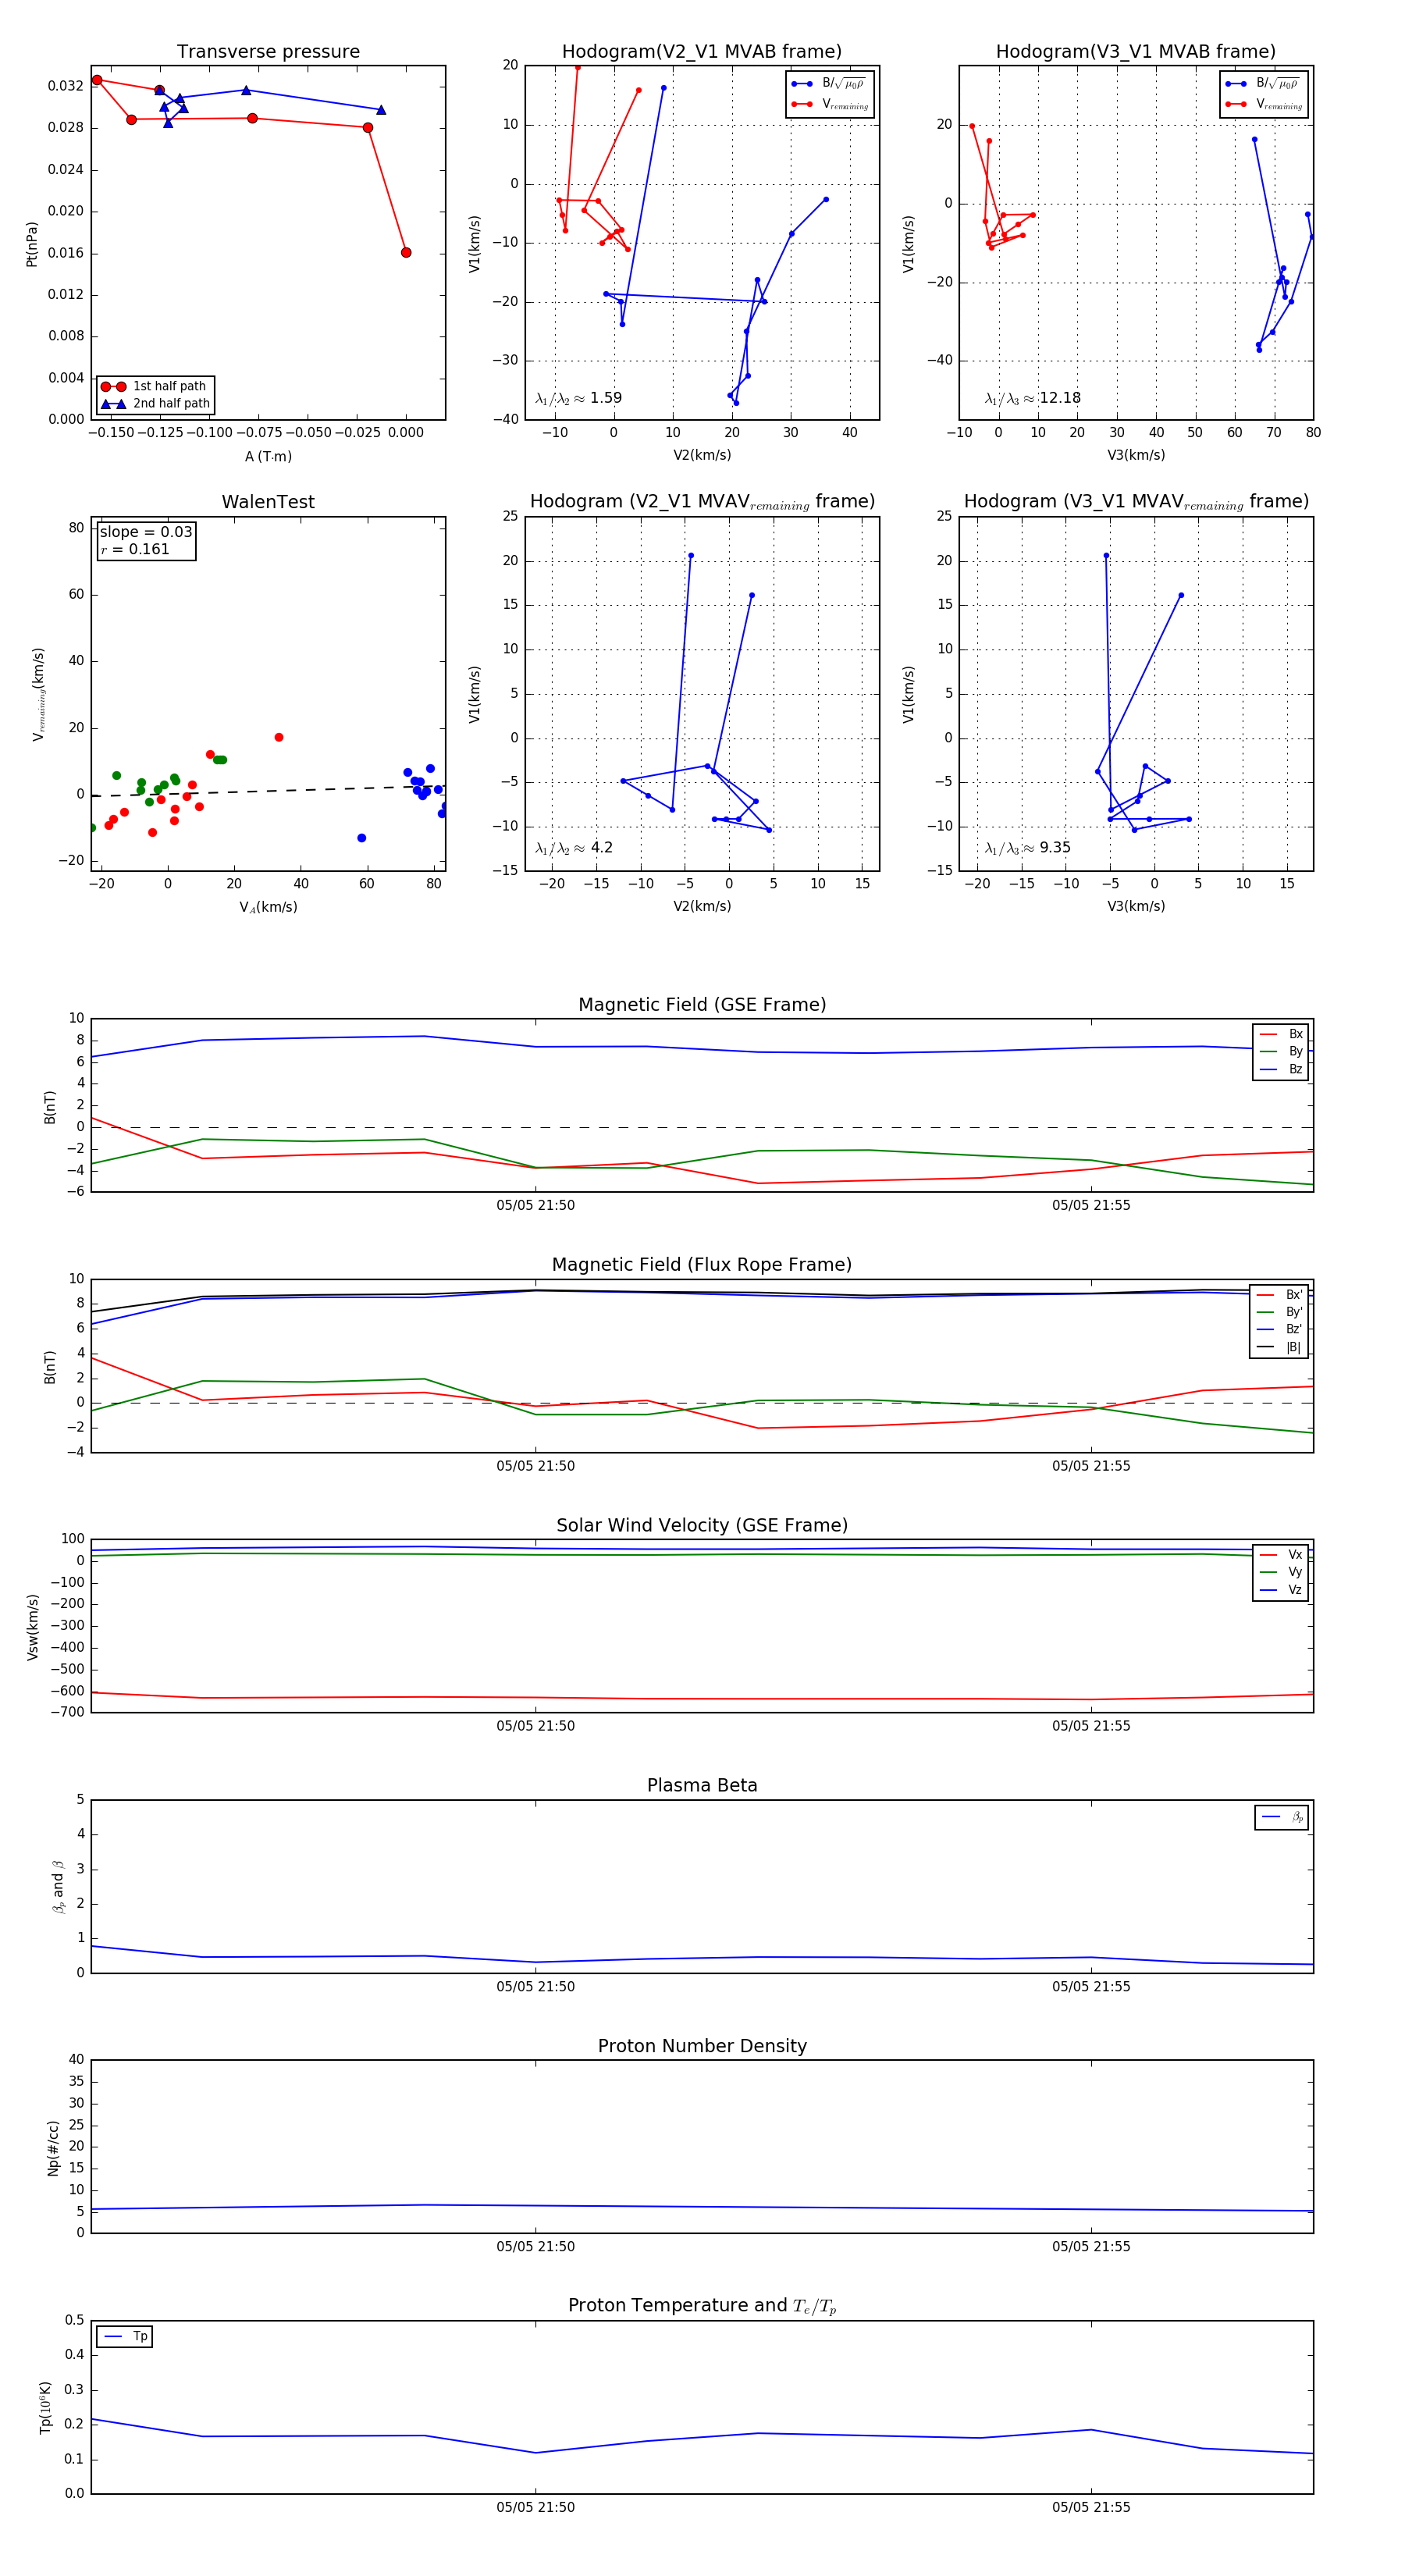1405x2576 pixels.
Task: Click "|B|" in the Flux Rope legend
Action: (1293, 1347)
